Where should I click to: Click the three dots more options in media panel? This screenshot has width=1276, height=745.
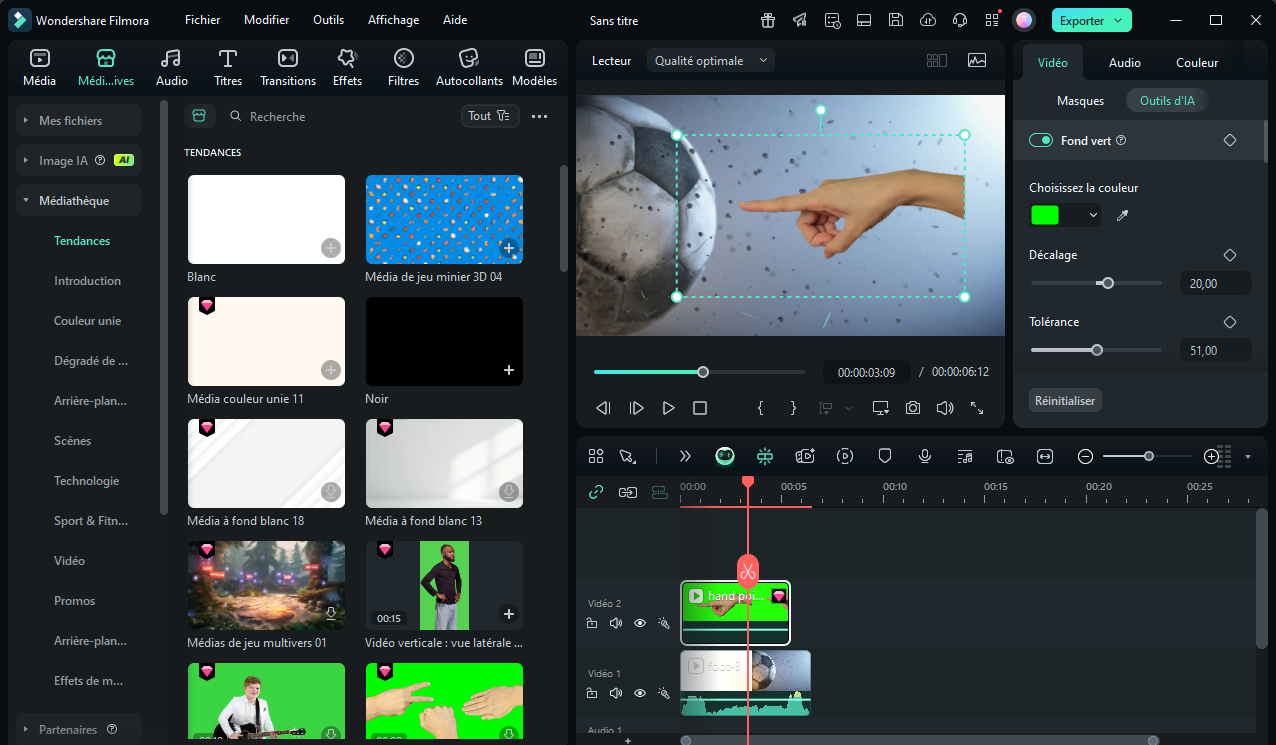click(x=539, y=116)
